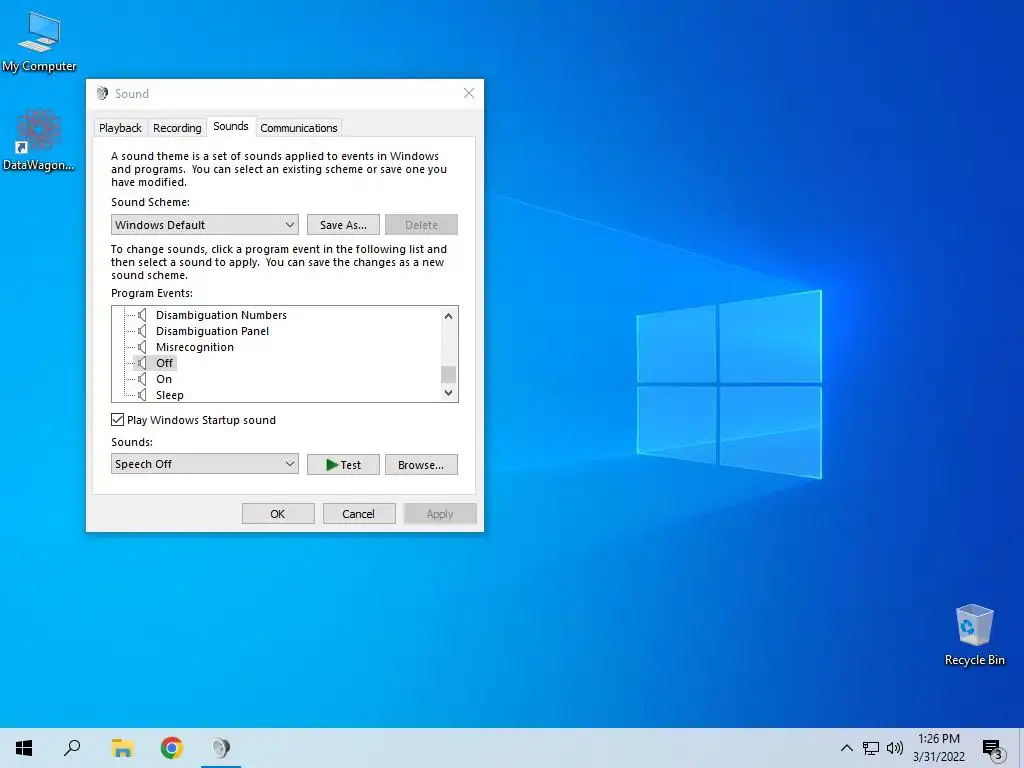The height and width of the screenshot is (768, 1024).
Task: Click the Sound dialog title icon
Action: pos(102,93)
